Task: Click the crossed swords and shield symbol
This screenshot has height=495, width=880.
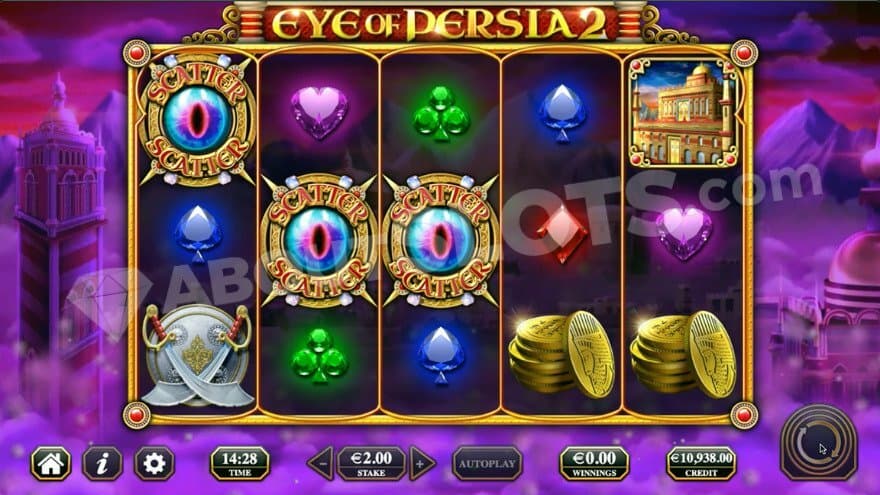Action: click(197, 355)
